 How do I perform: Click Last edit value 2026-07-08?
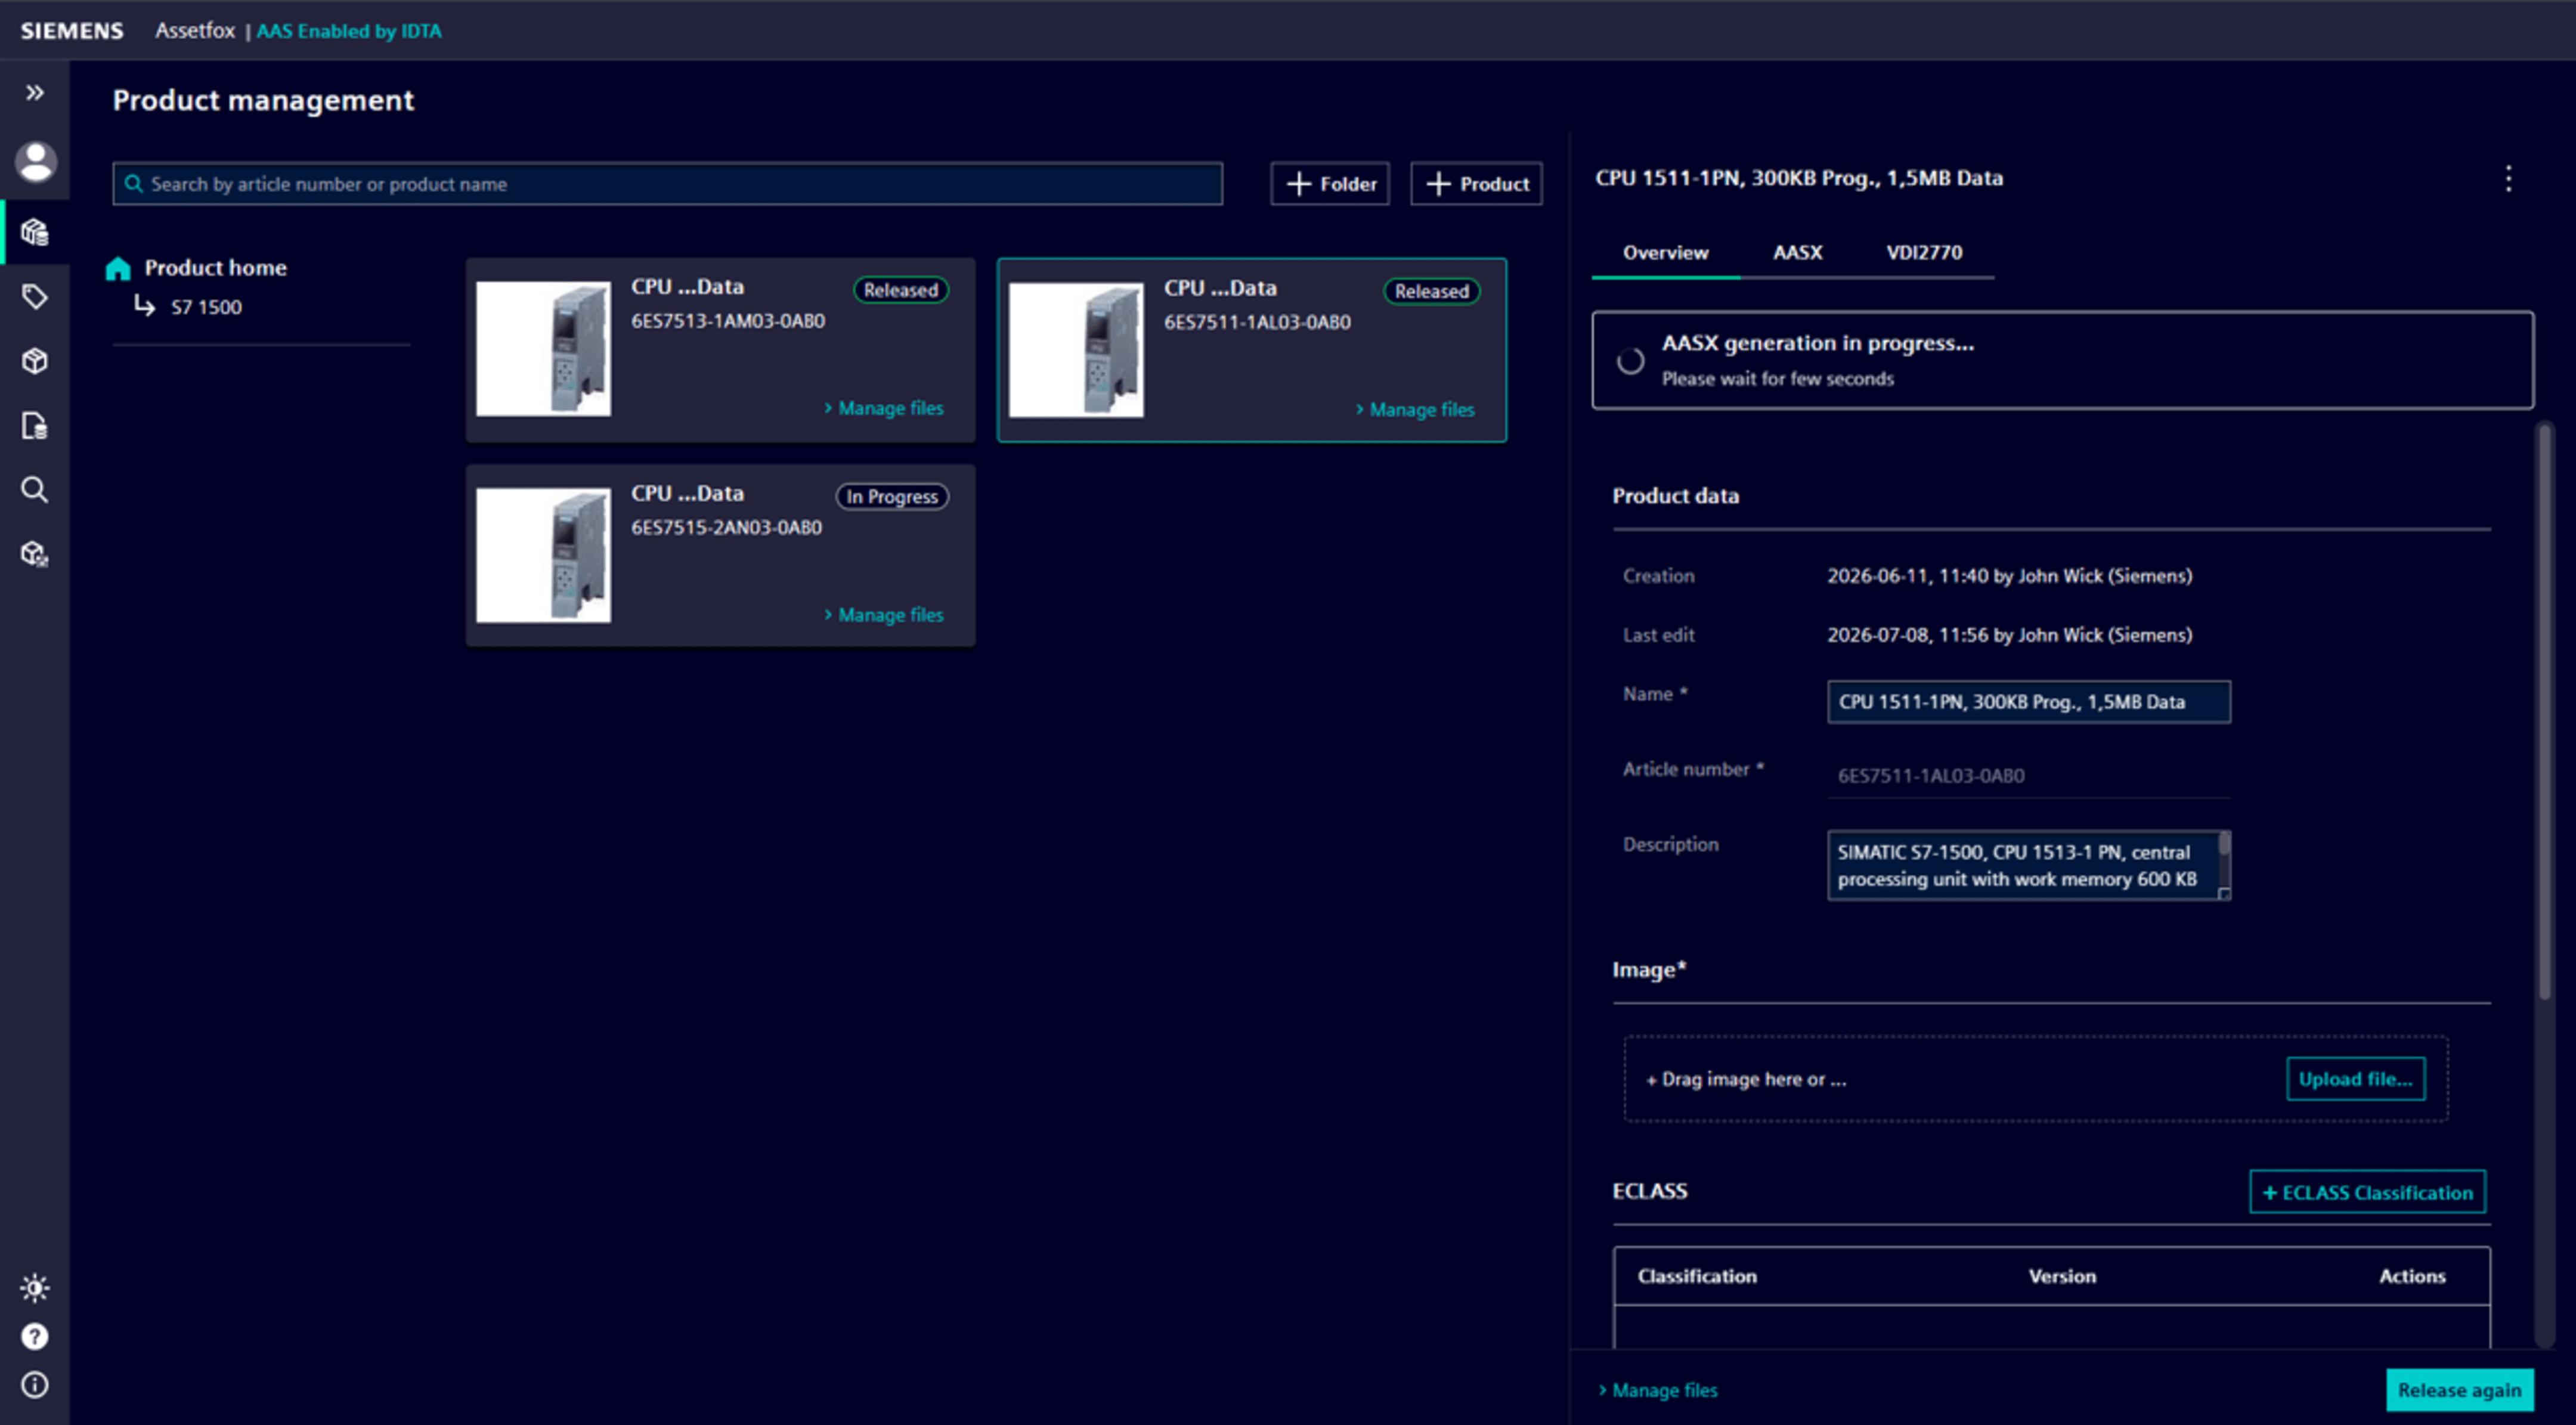2009,635
